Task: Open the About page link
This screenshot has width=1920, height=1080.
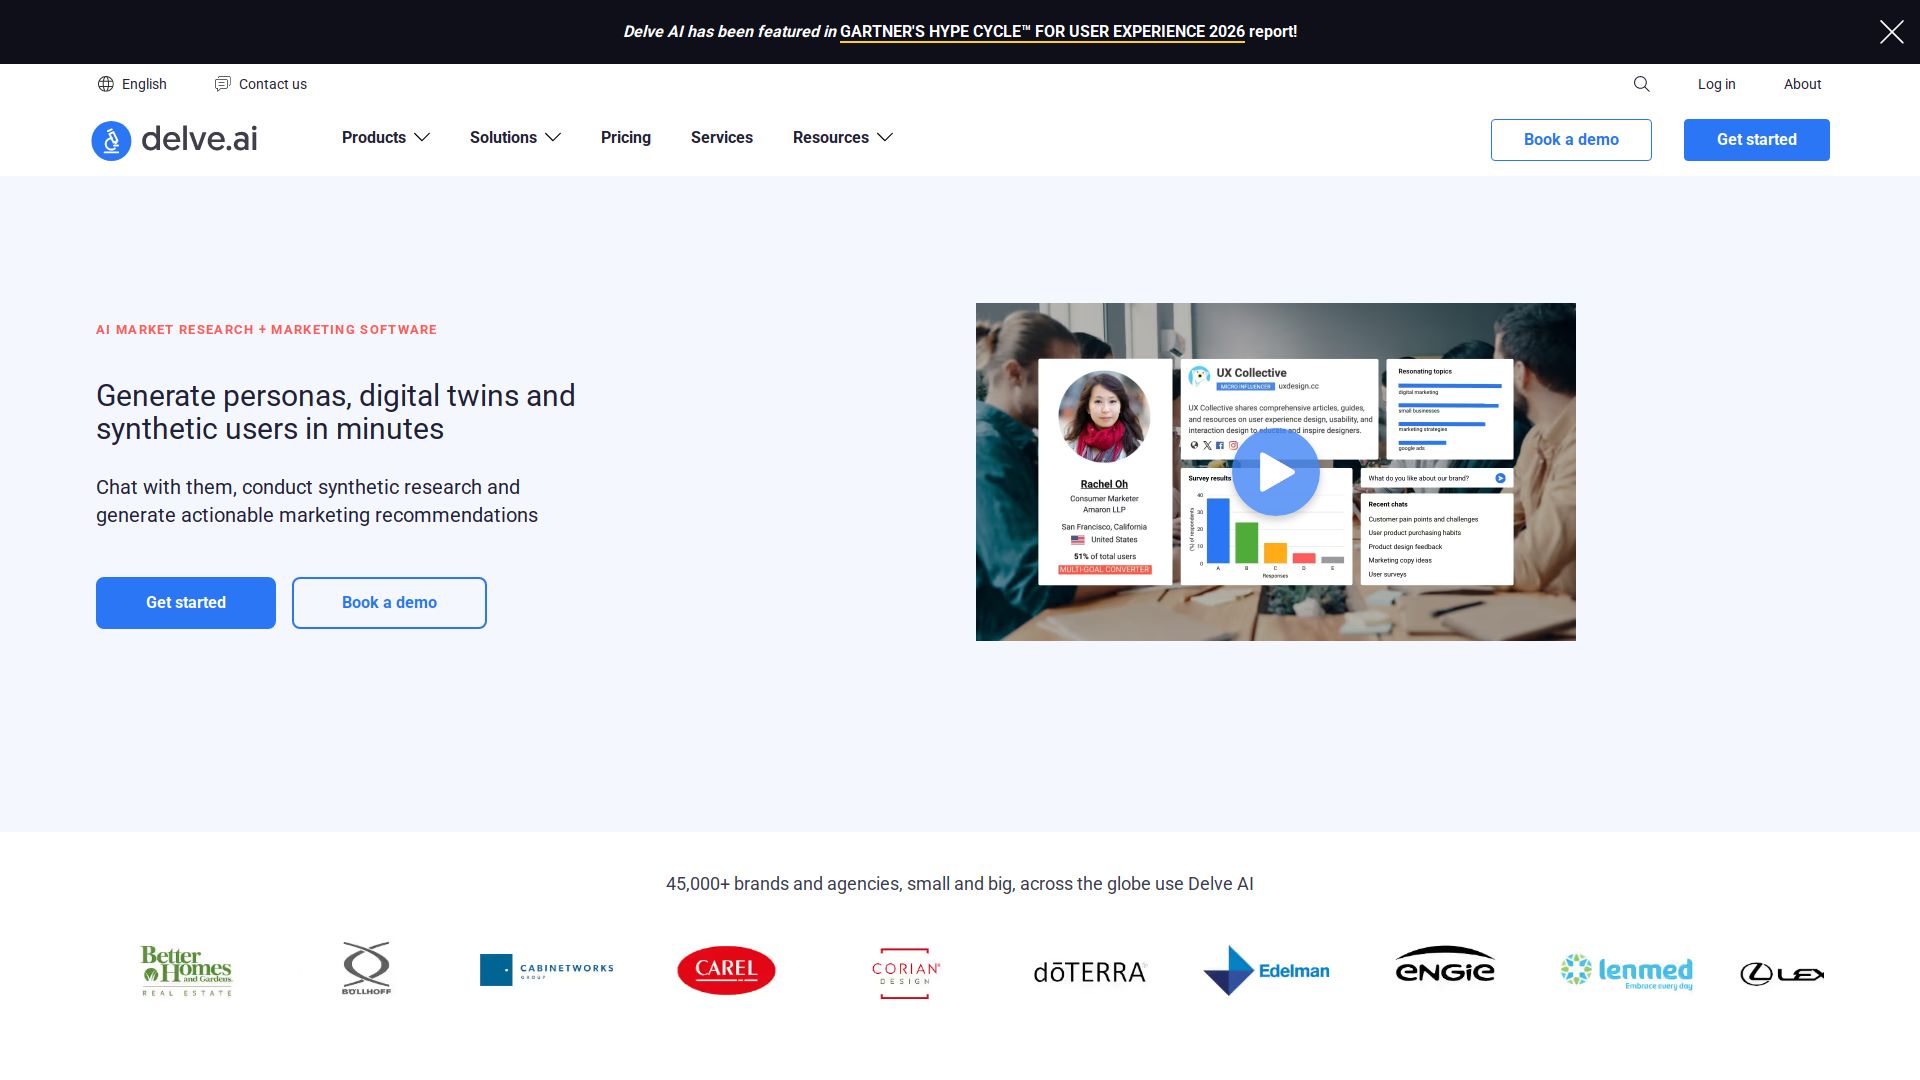Action: (1802, 84)
